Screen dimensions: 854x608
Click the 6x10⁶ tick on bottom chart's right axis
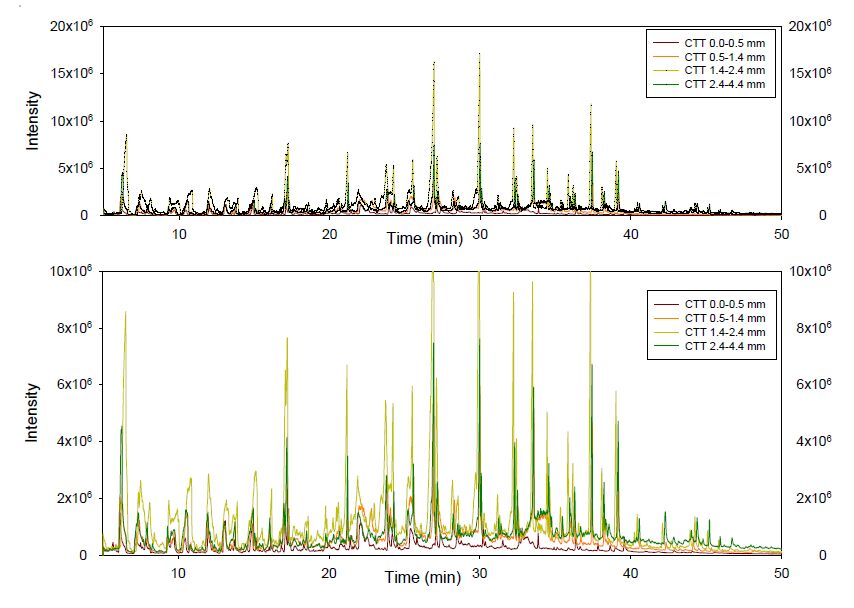point(808,384)
